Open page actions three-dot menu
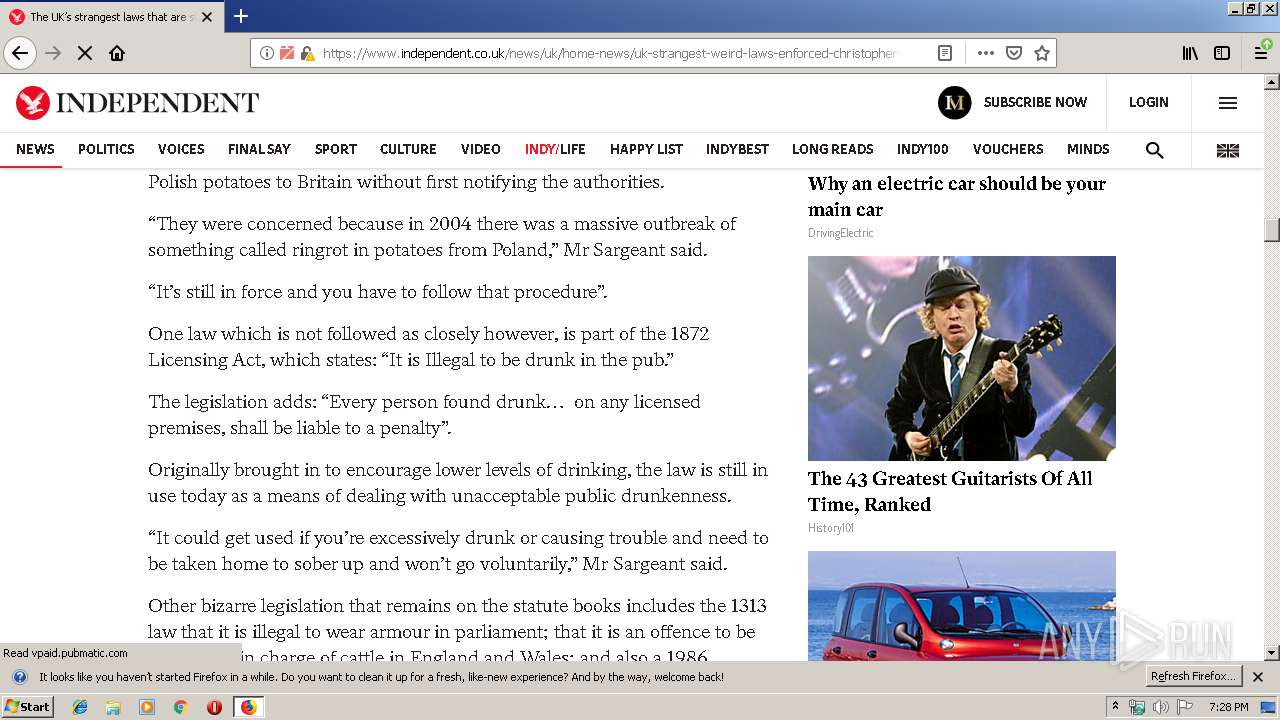The width and height of the screenshot is (1280, 720). (x=986, y=53)
